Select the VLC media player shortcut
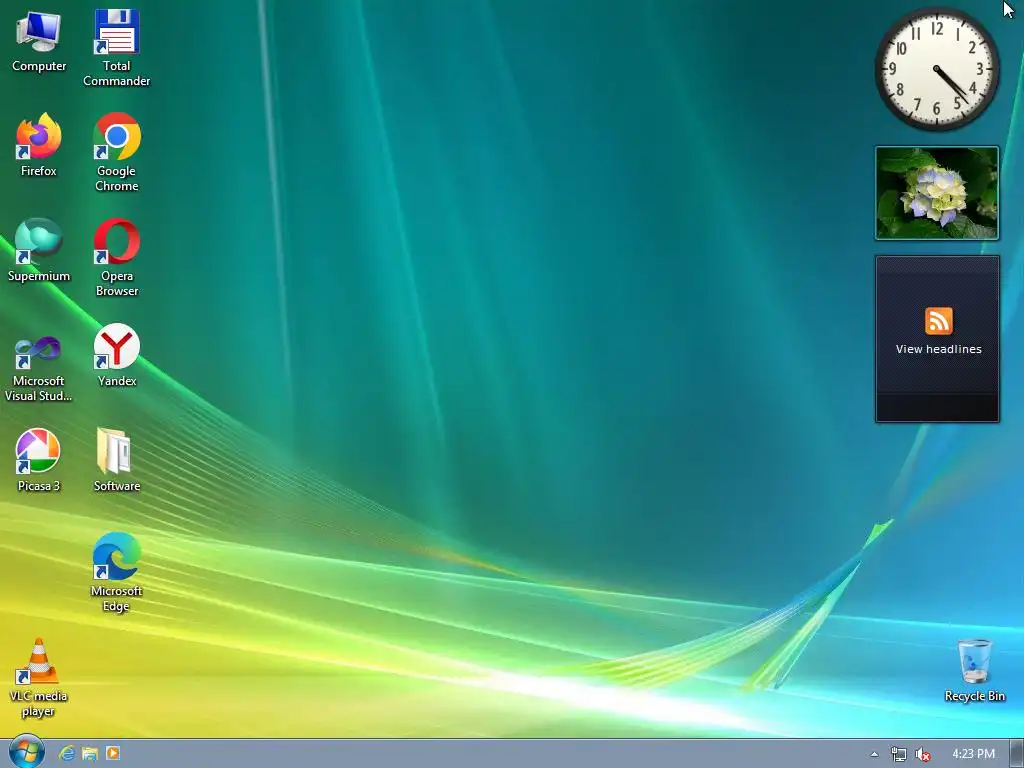Image resolution: width=1024 pixels, height=768 pixels. [39, 678]
